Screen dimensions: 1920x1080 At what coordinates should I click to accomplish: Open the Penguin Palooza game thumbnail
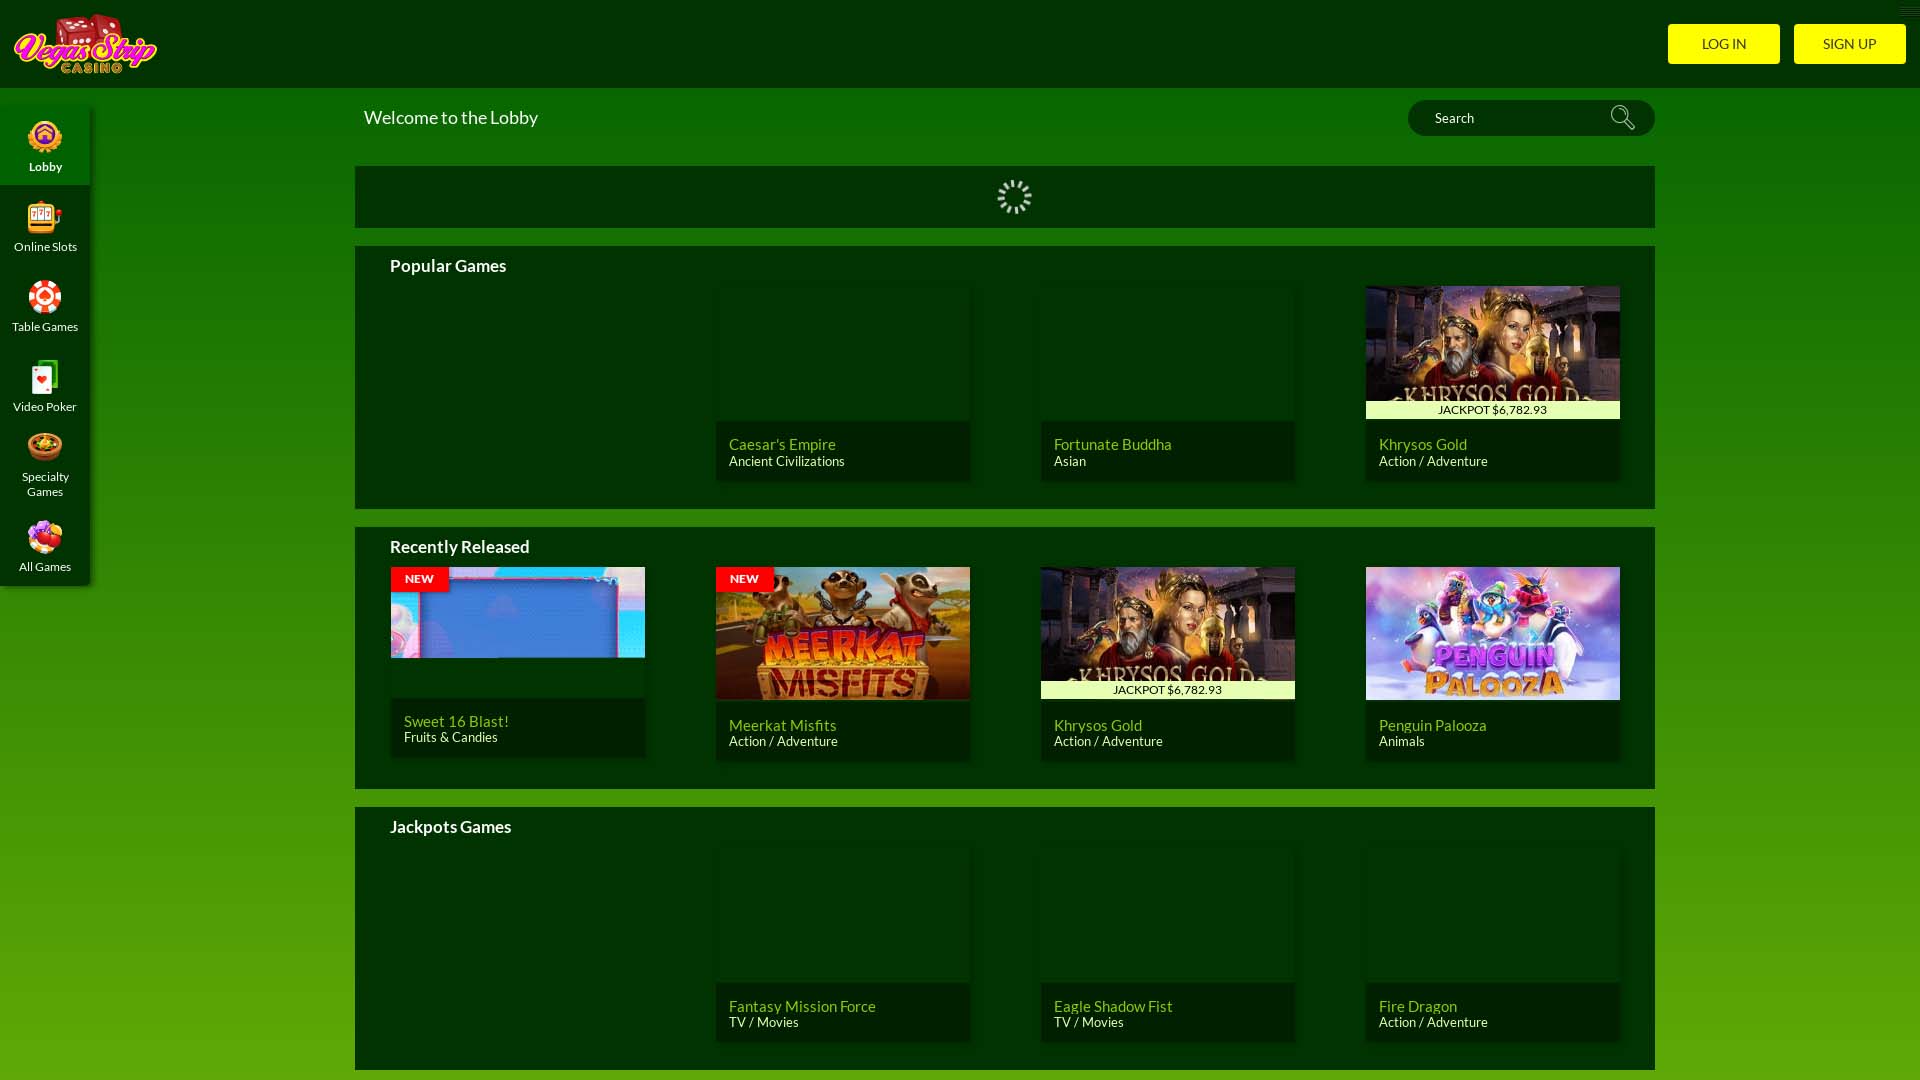1492,633
